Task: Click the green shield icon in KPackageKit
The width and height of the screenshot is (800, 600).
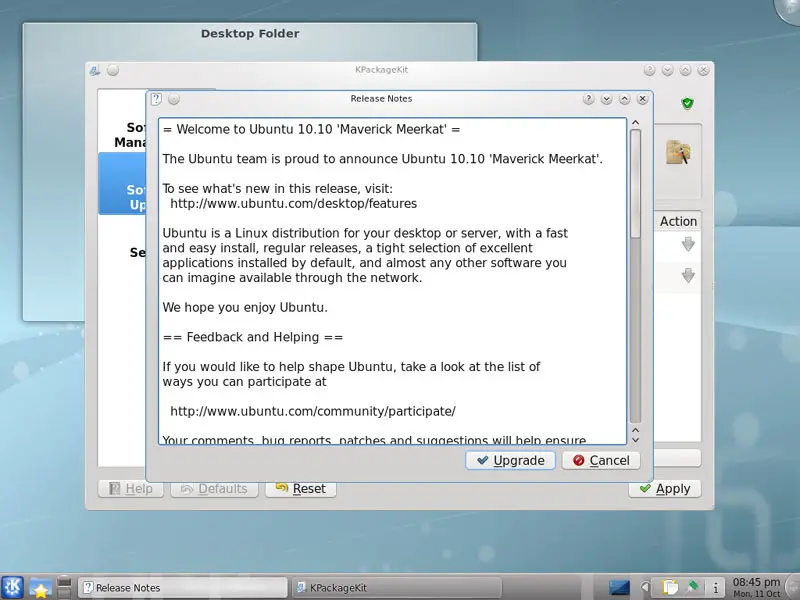Action: (687, 104)
